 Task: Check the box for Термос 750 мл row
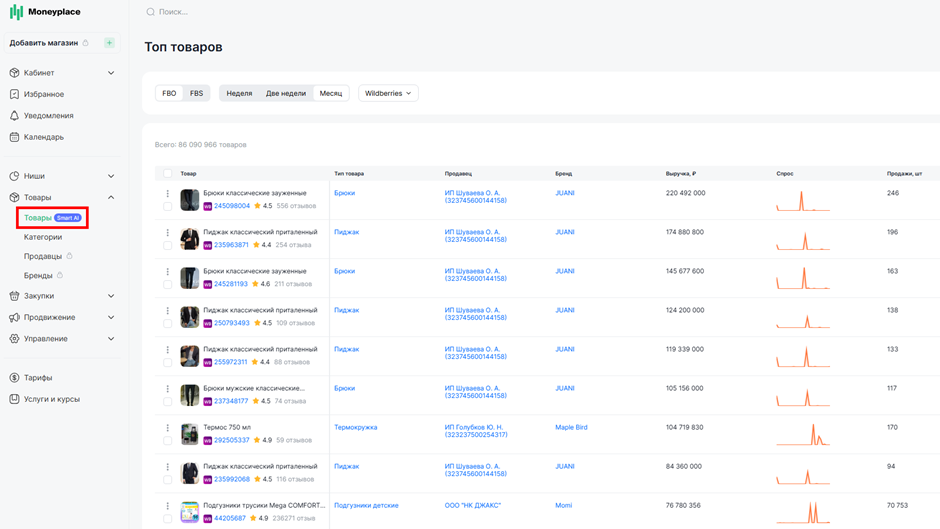click(167, 440)
